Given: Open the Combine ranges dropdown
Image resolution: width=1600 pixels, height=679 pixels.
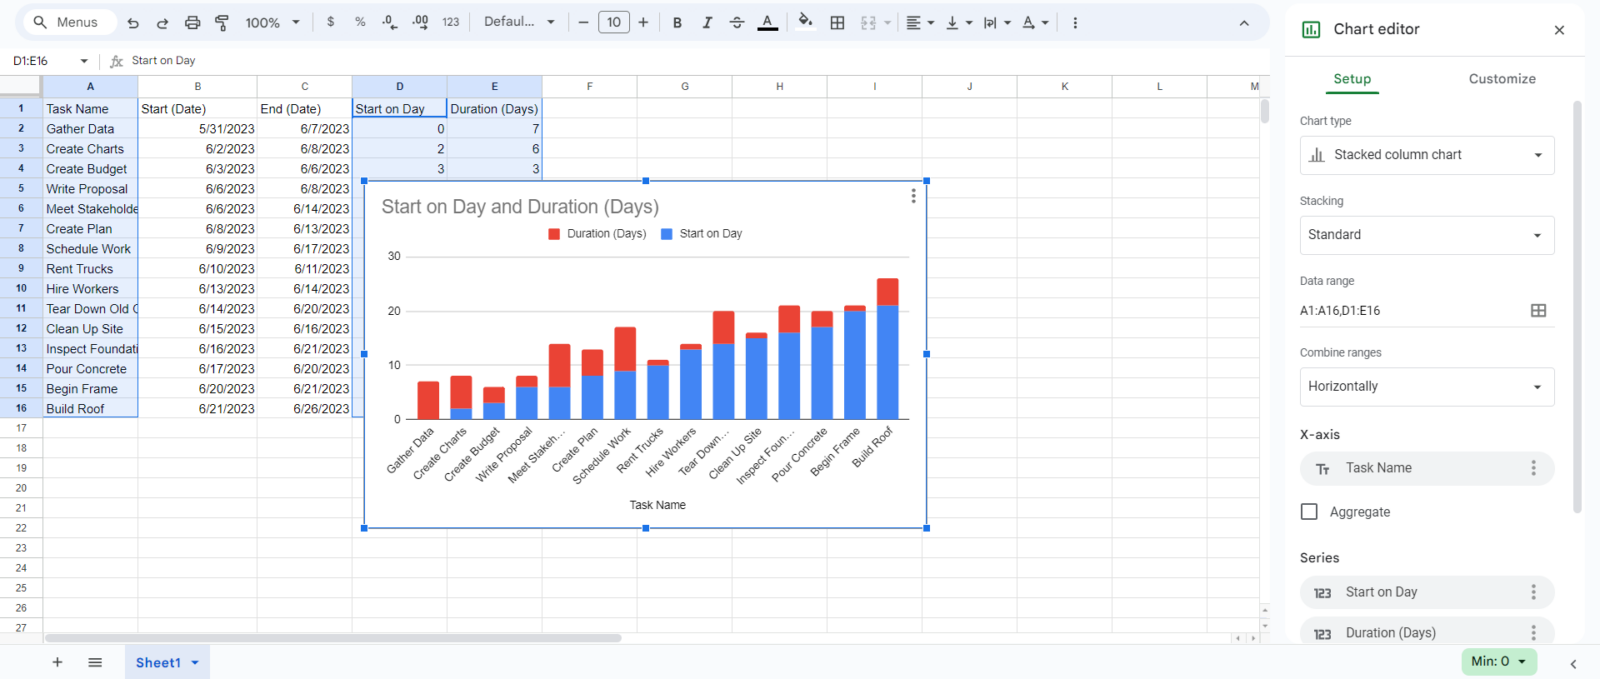Looking at the screenshot, I should coord(1426,387).
